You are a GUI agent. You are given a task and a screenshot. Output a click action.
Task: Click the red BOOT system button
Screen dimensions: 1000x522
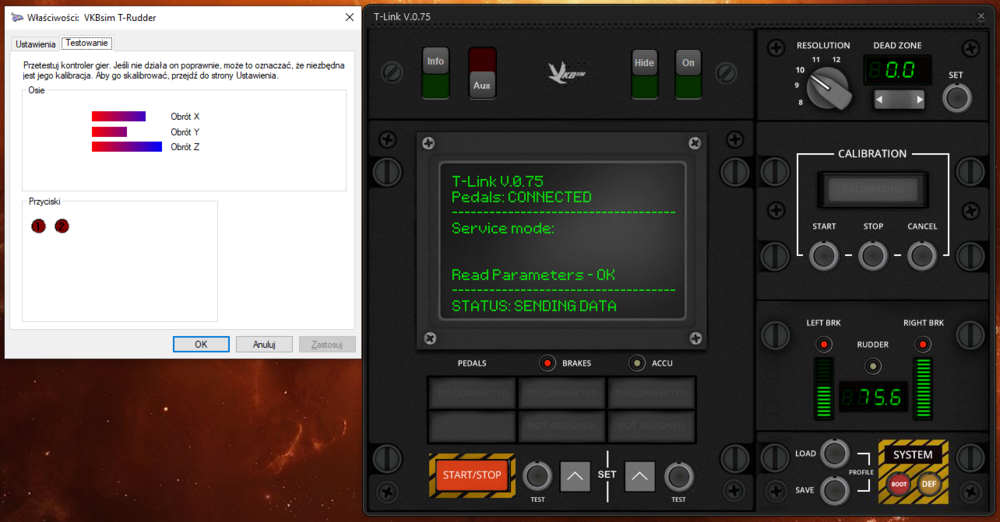(899, 484)
